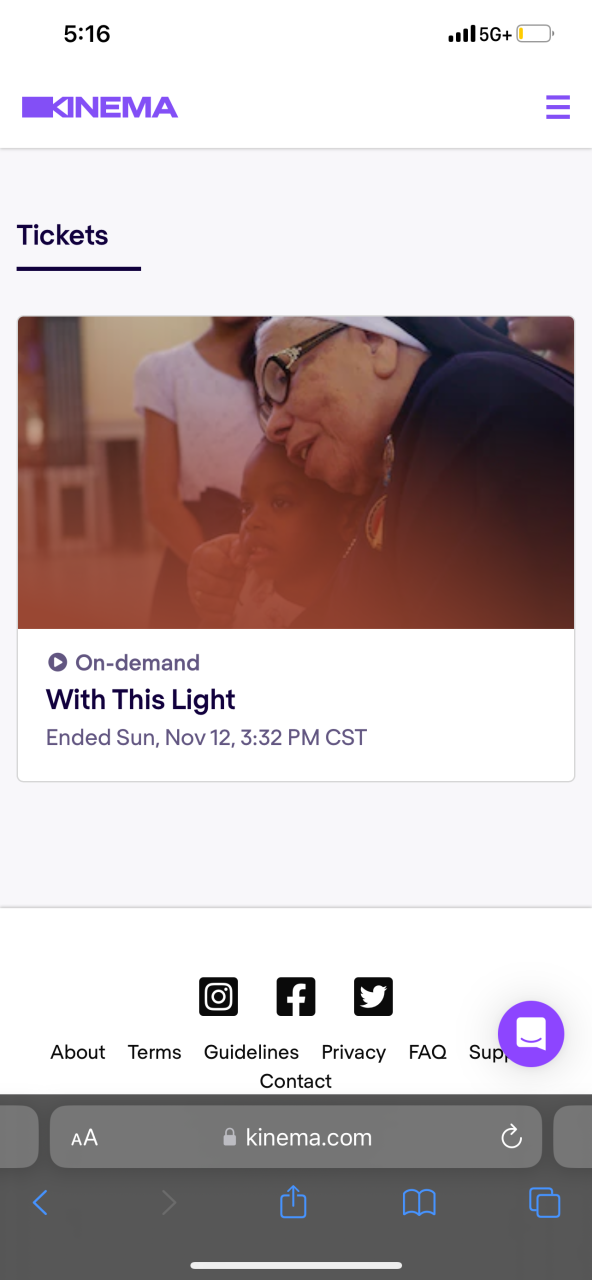Open Kinema's Instagram page
Image resolution: width=592 pixels, height=1280 pixels.
tap(219, 997)
